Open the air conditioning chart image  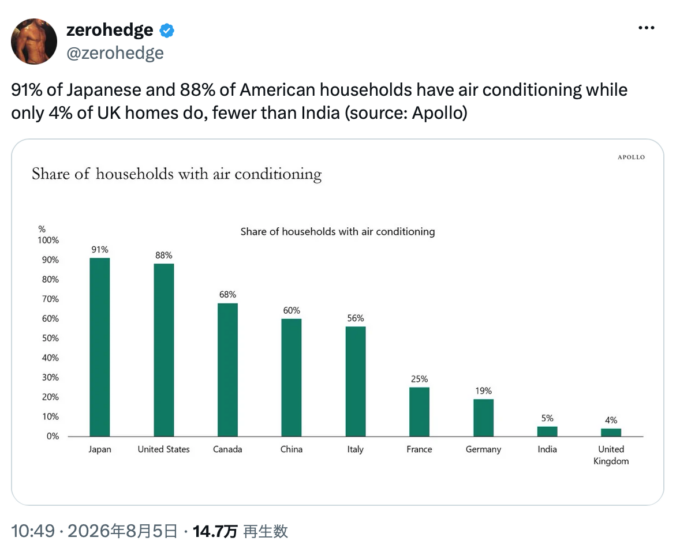337,322
